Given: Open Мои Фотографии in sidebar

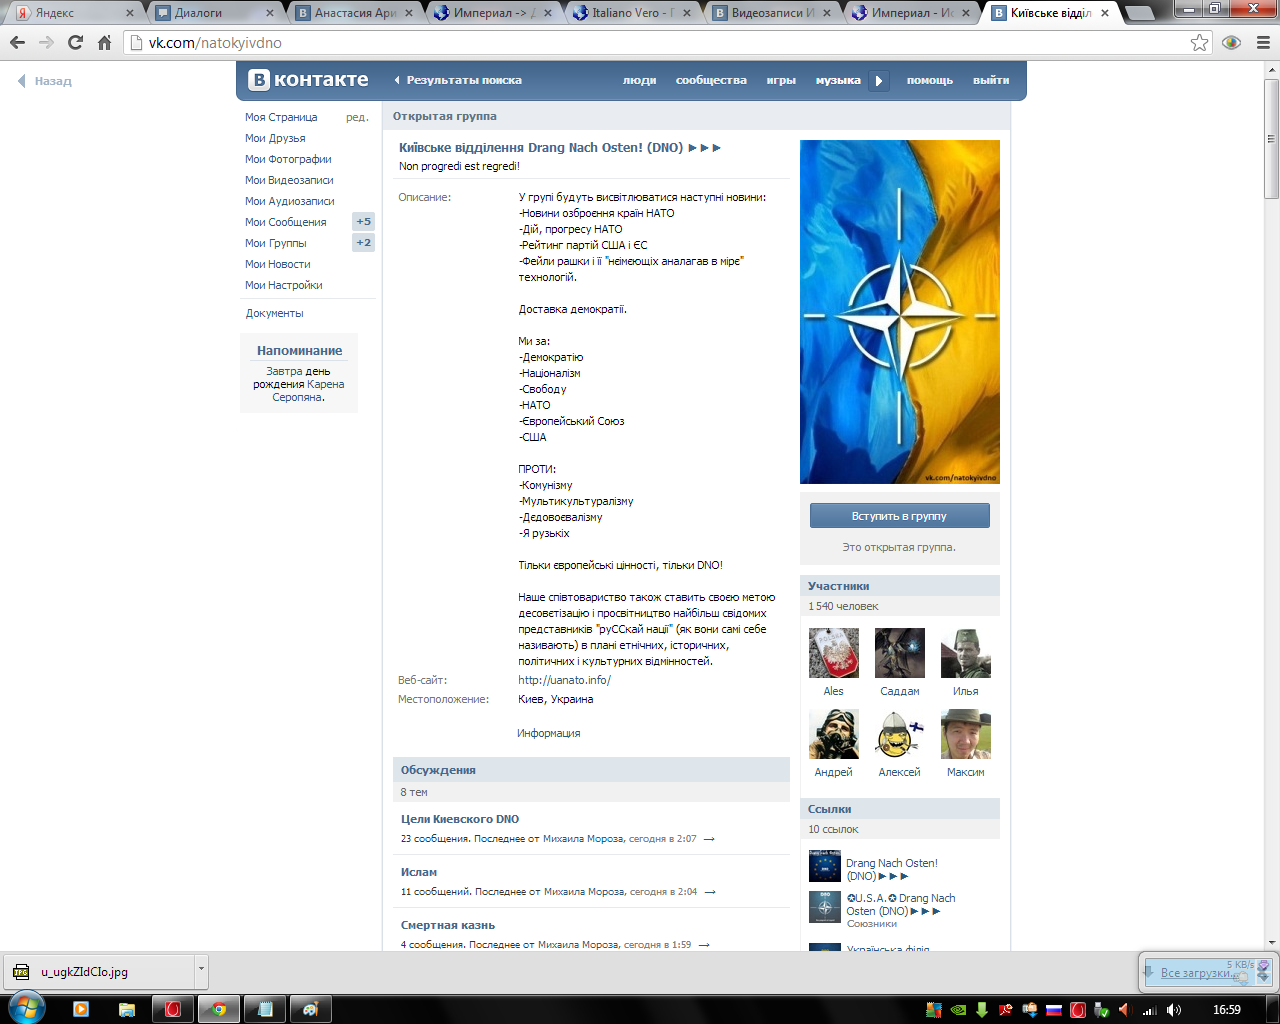Looking at the screenshot, I should (x=288, y=159).
